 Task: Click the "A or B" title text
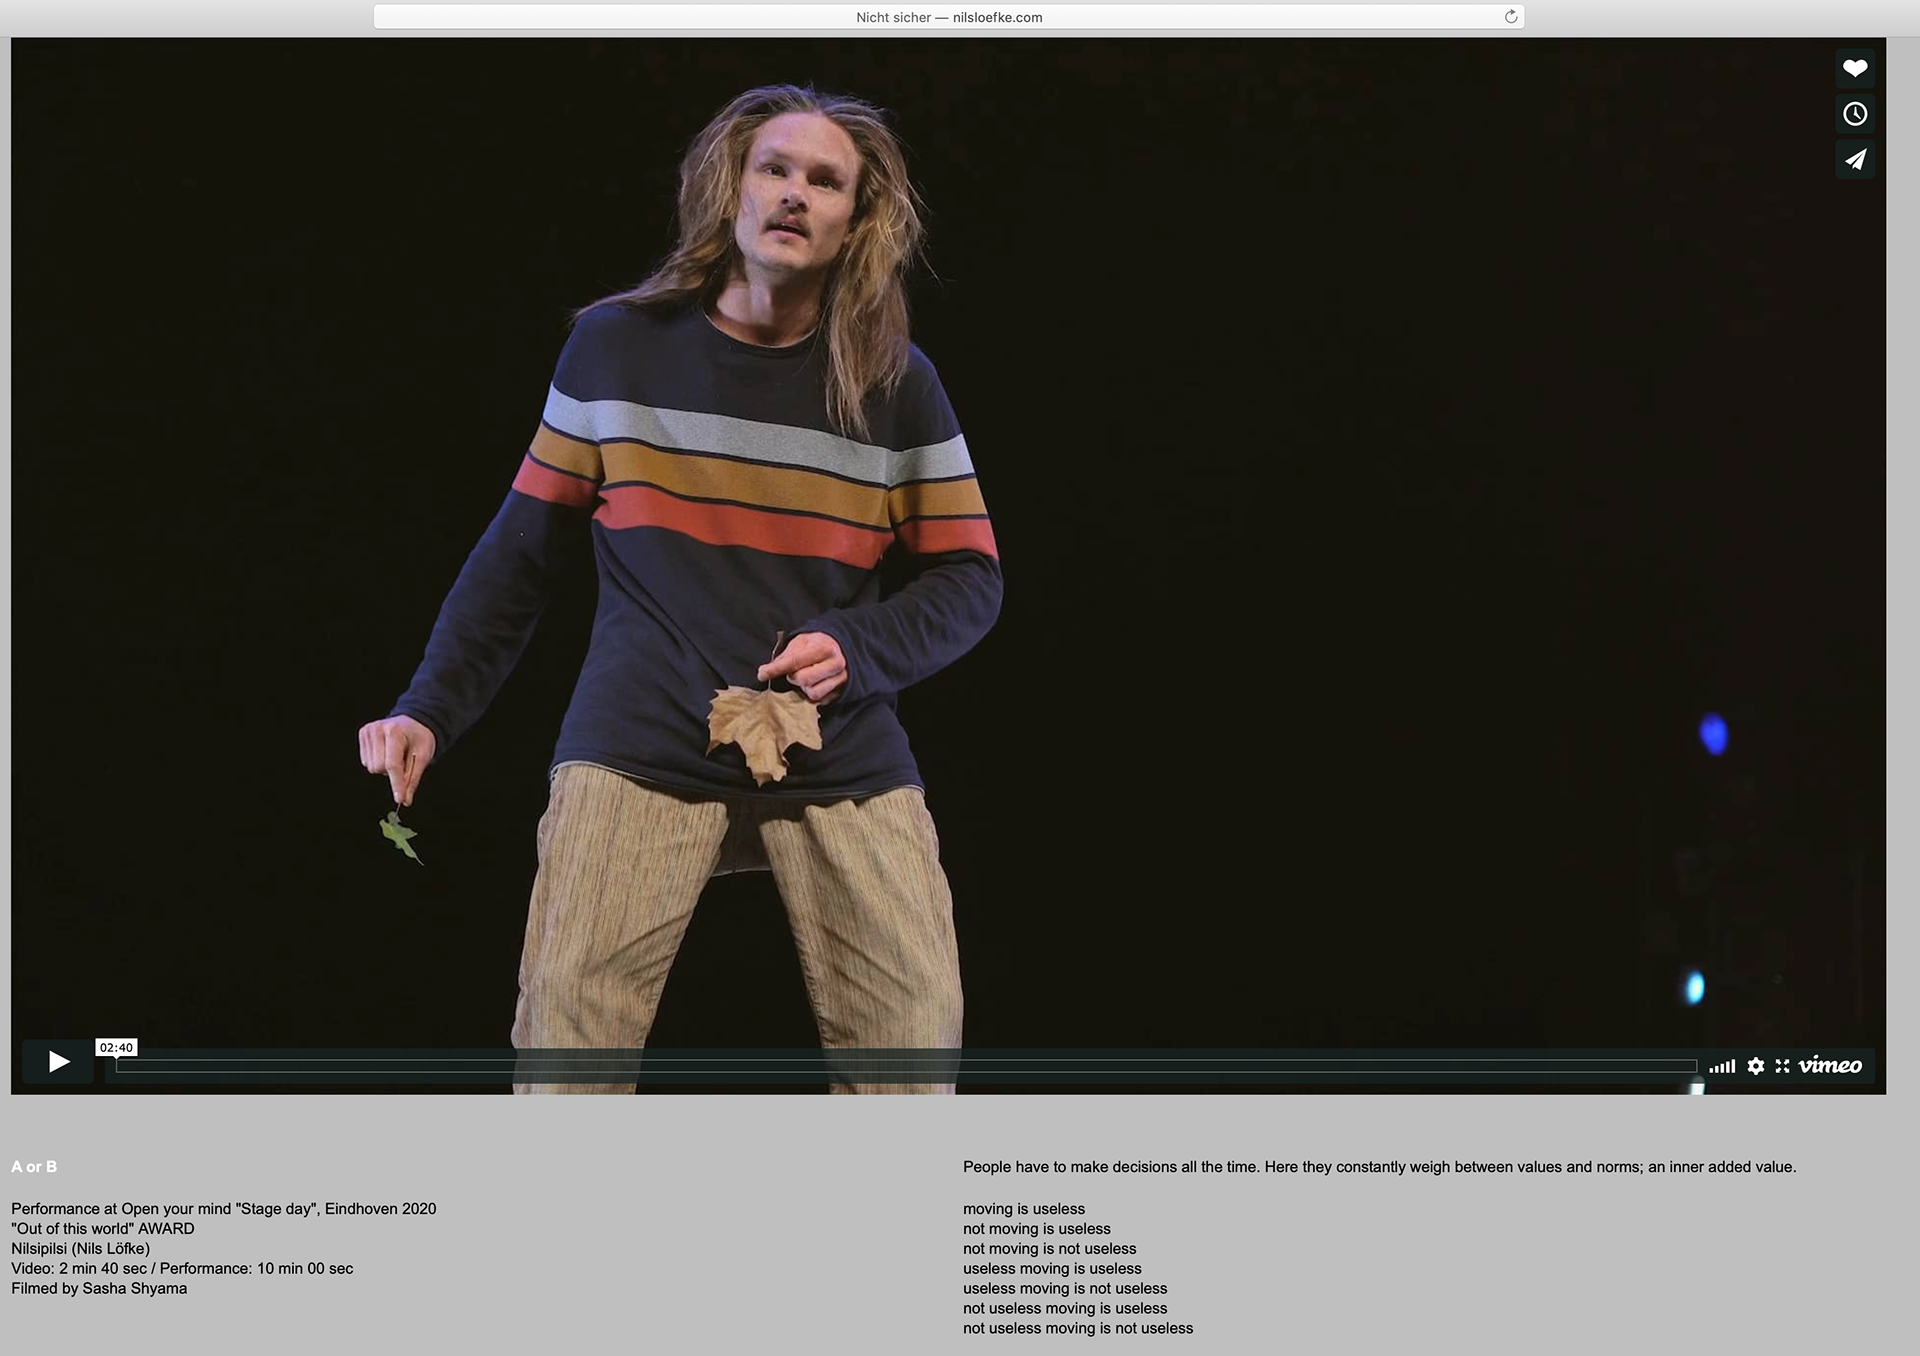pyautogui.click(x=34, y=1167)
